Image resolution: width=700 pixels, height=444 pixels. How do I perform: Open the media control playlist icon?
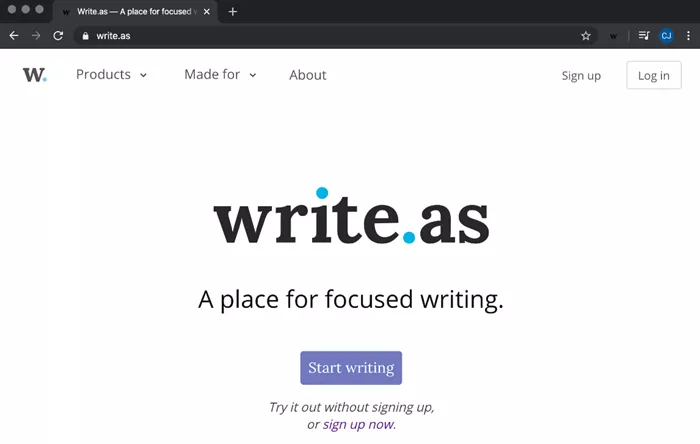(x=644, y=36)
